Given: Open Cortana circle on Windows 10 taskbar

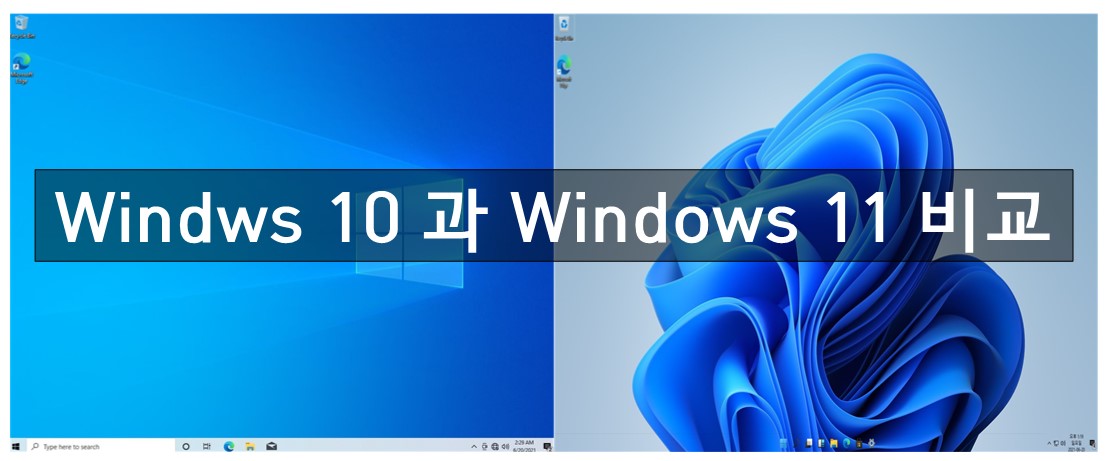Looking at the screenshot, I should pos(186,446).
